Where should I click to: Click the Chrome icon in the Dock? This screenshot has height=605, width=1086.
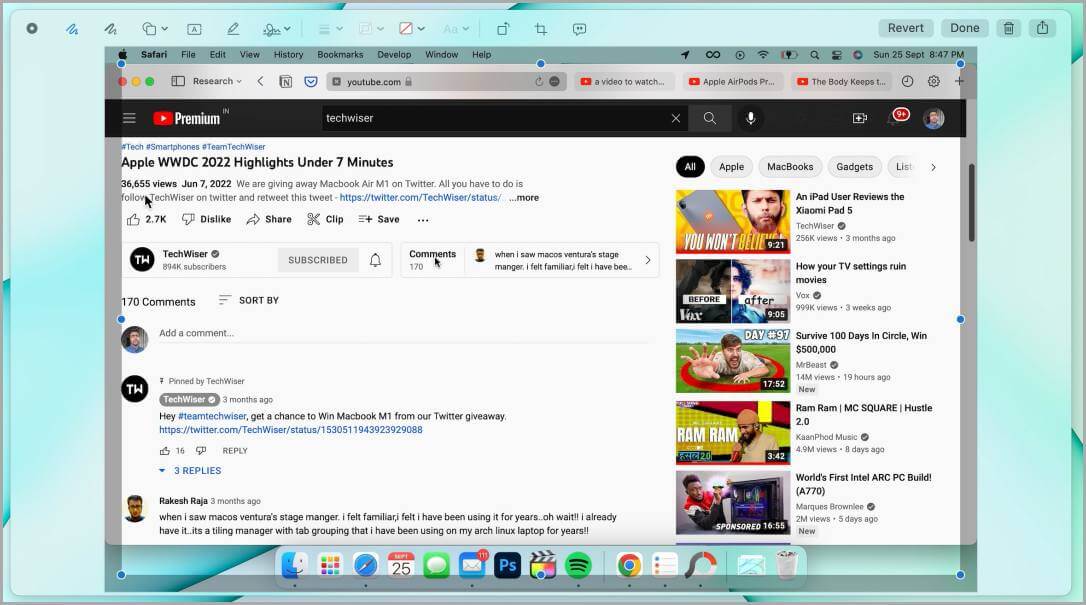629,566
